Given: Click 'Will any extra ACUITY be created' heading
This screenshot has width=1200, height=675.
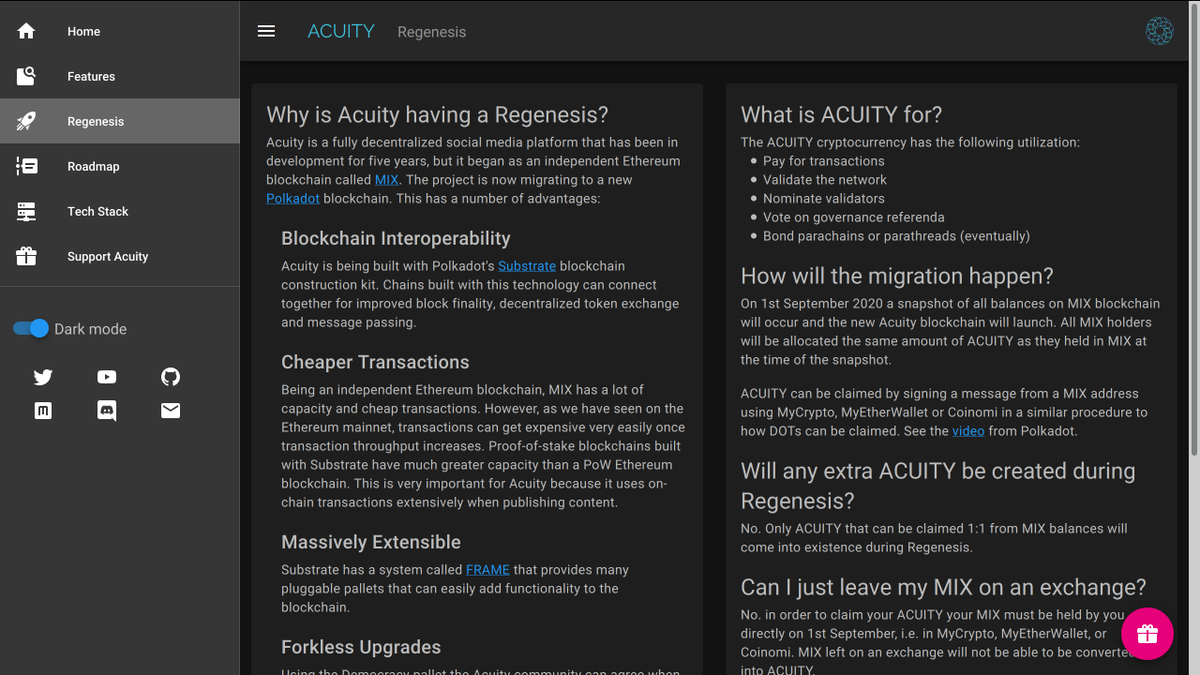Looking at the screenshot, I should point(938,485).
